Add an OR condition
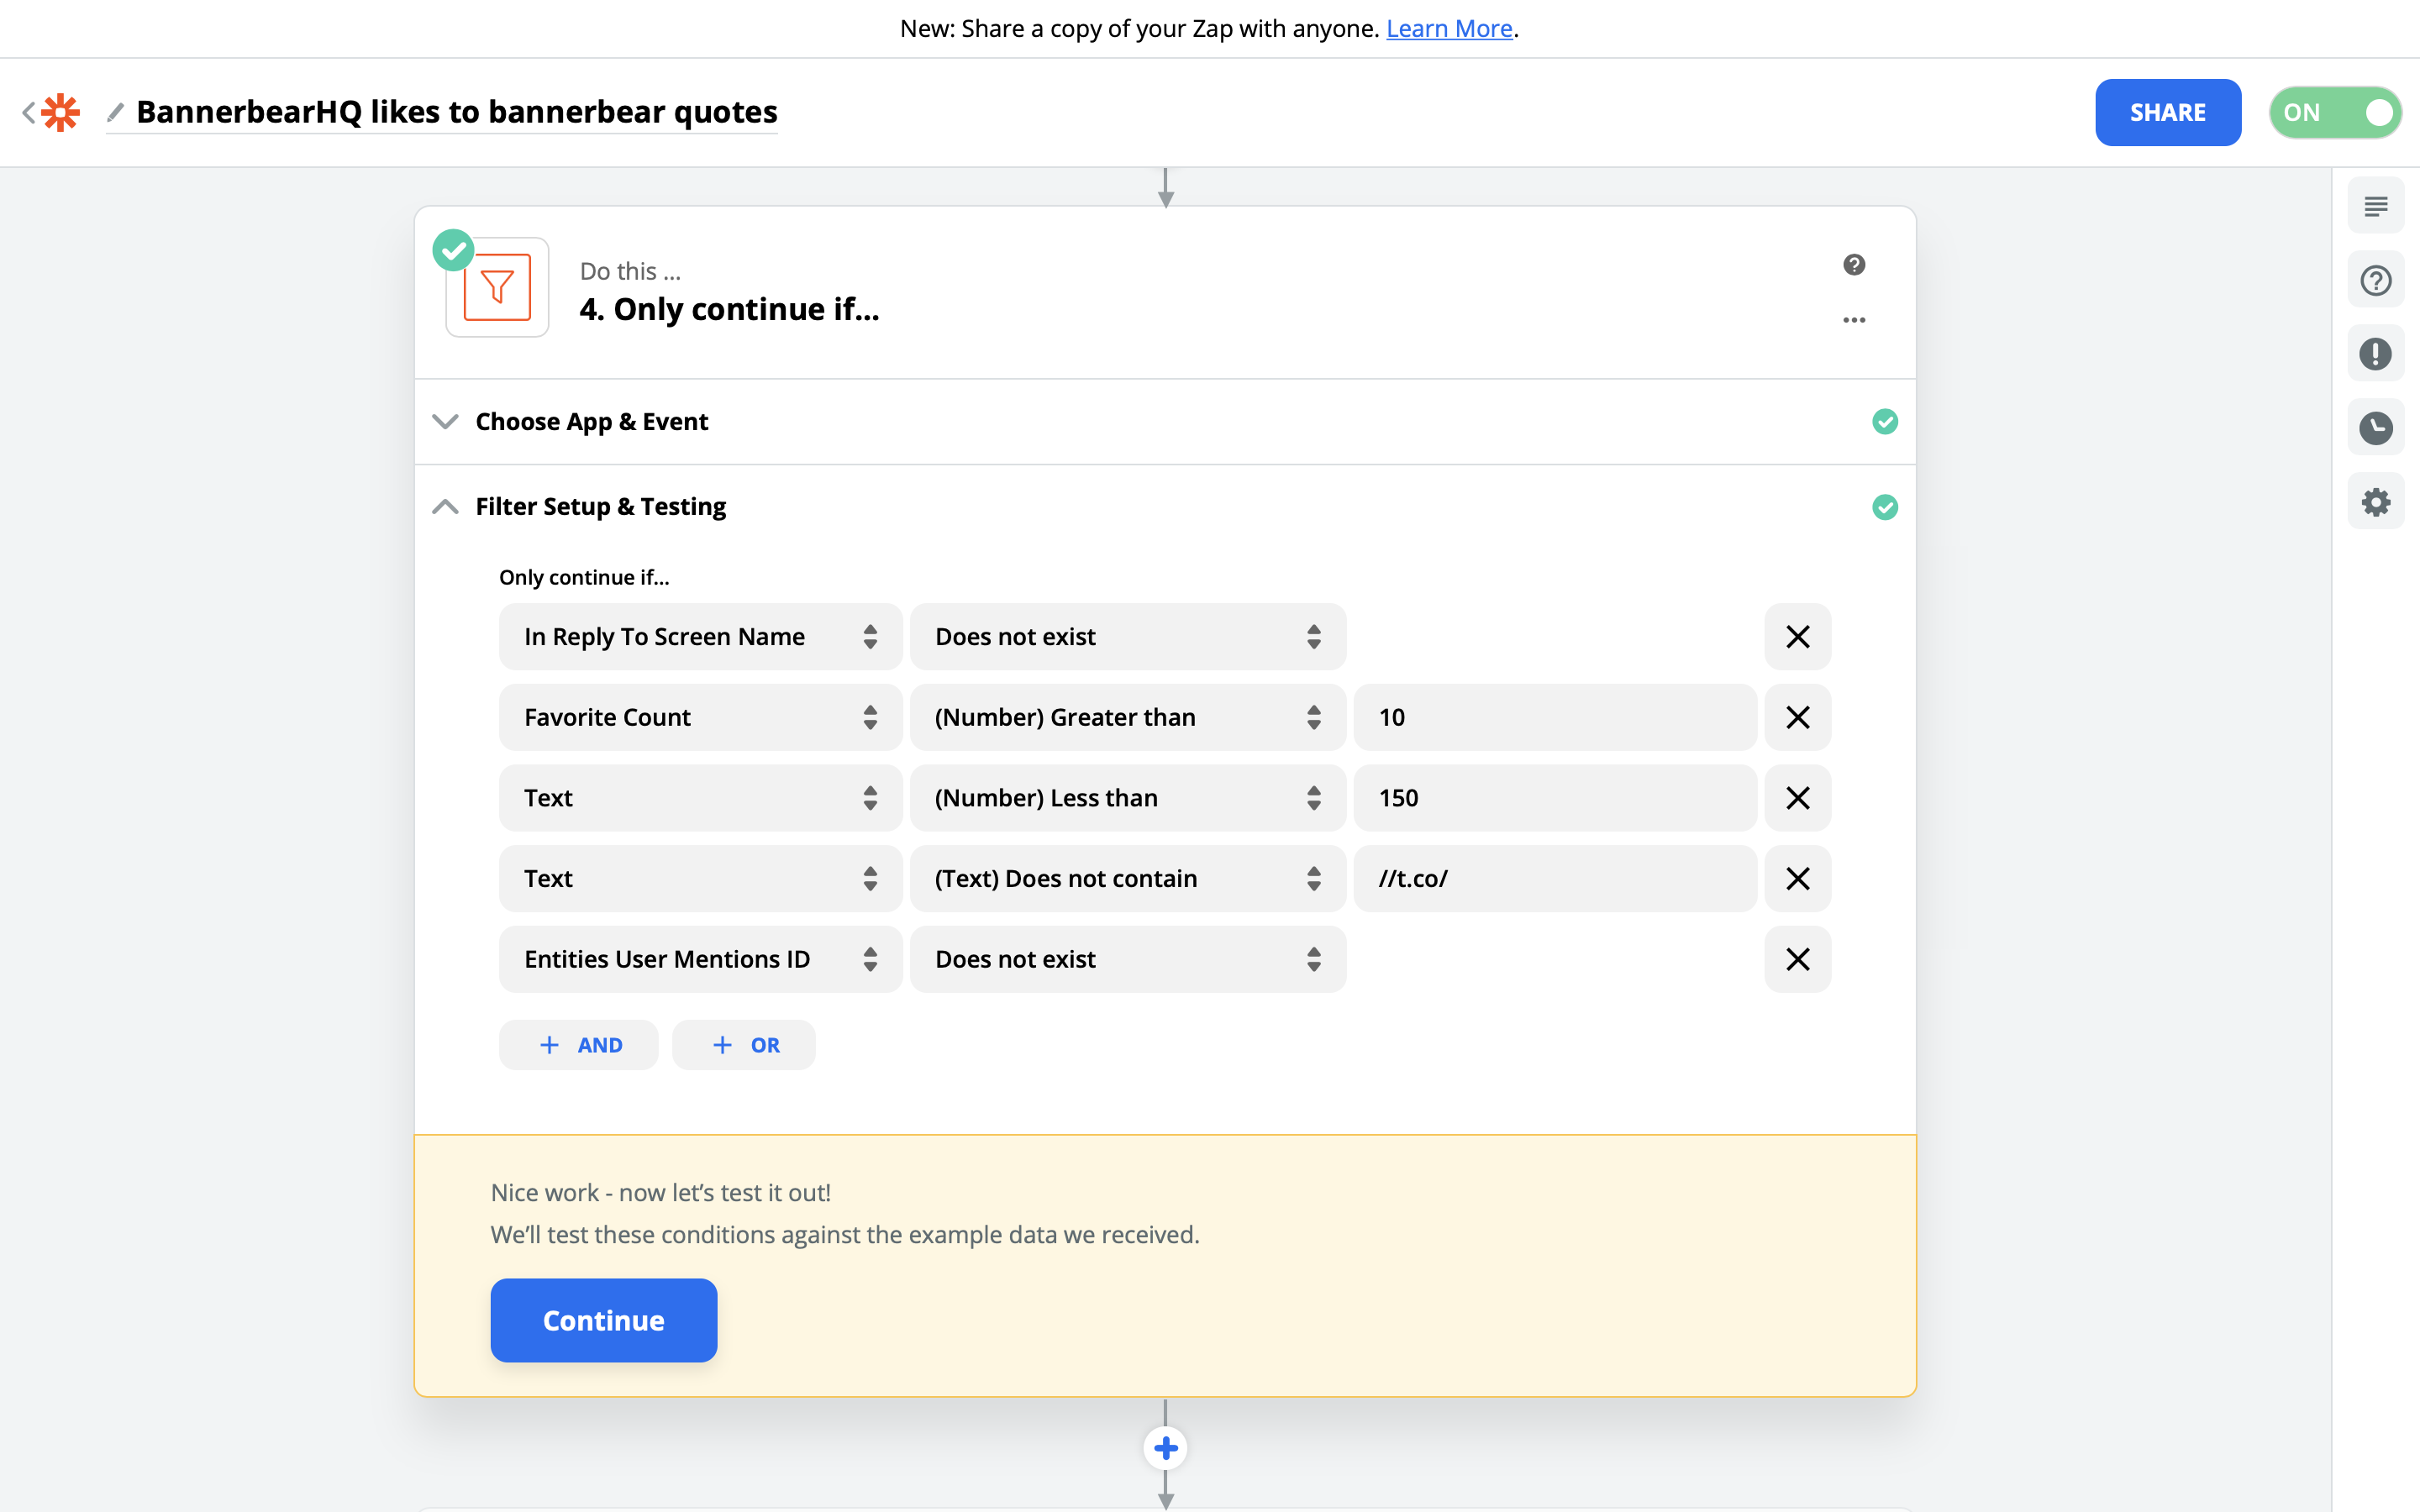Image resolution: width=2420 pixels, height=1512 pixels. 744,1045
